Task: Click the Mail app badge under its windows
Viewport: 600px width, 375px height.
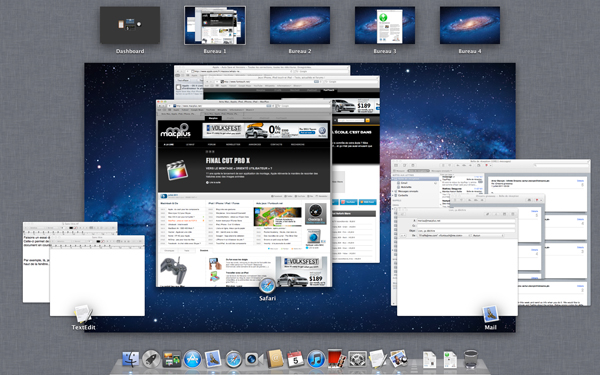Action: 490,314
